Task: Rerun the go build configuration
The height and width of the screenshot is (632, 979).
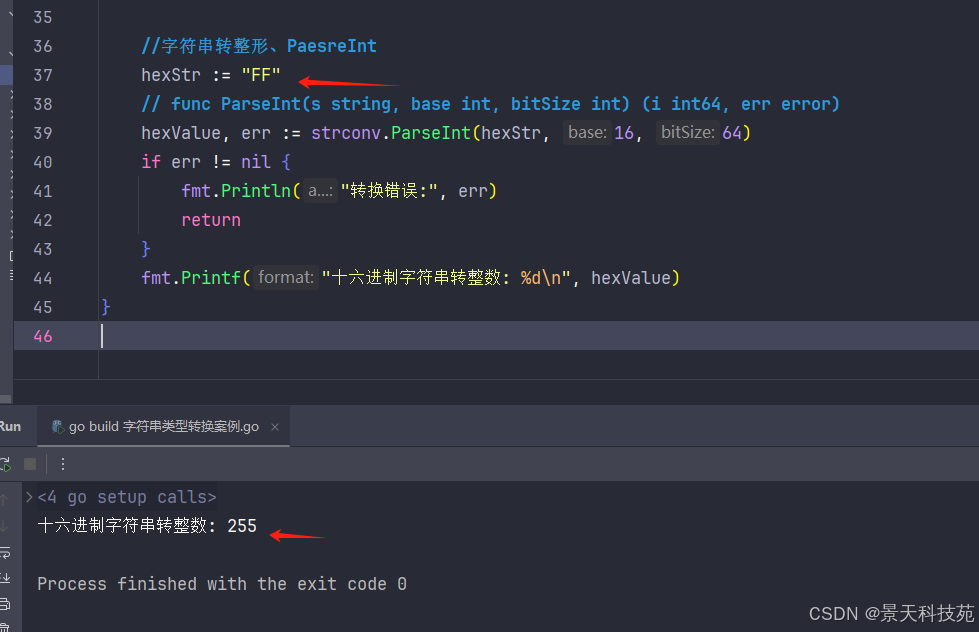Action: [5, 464]
